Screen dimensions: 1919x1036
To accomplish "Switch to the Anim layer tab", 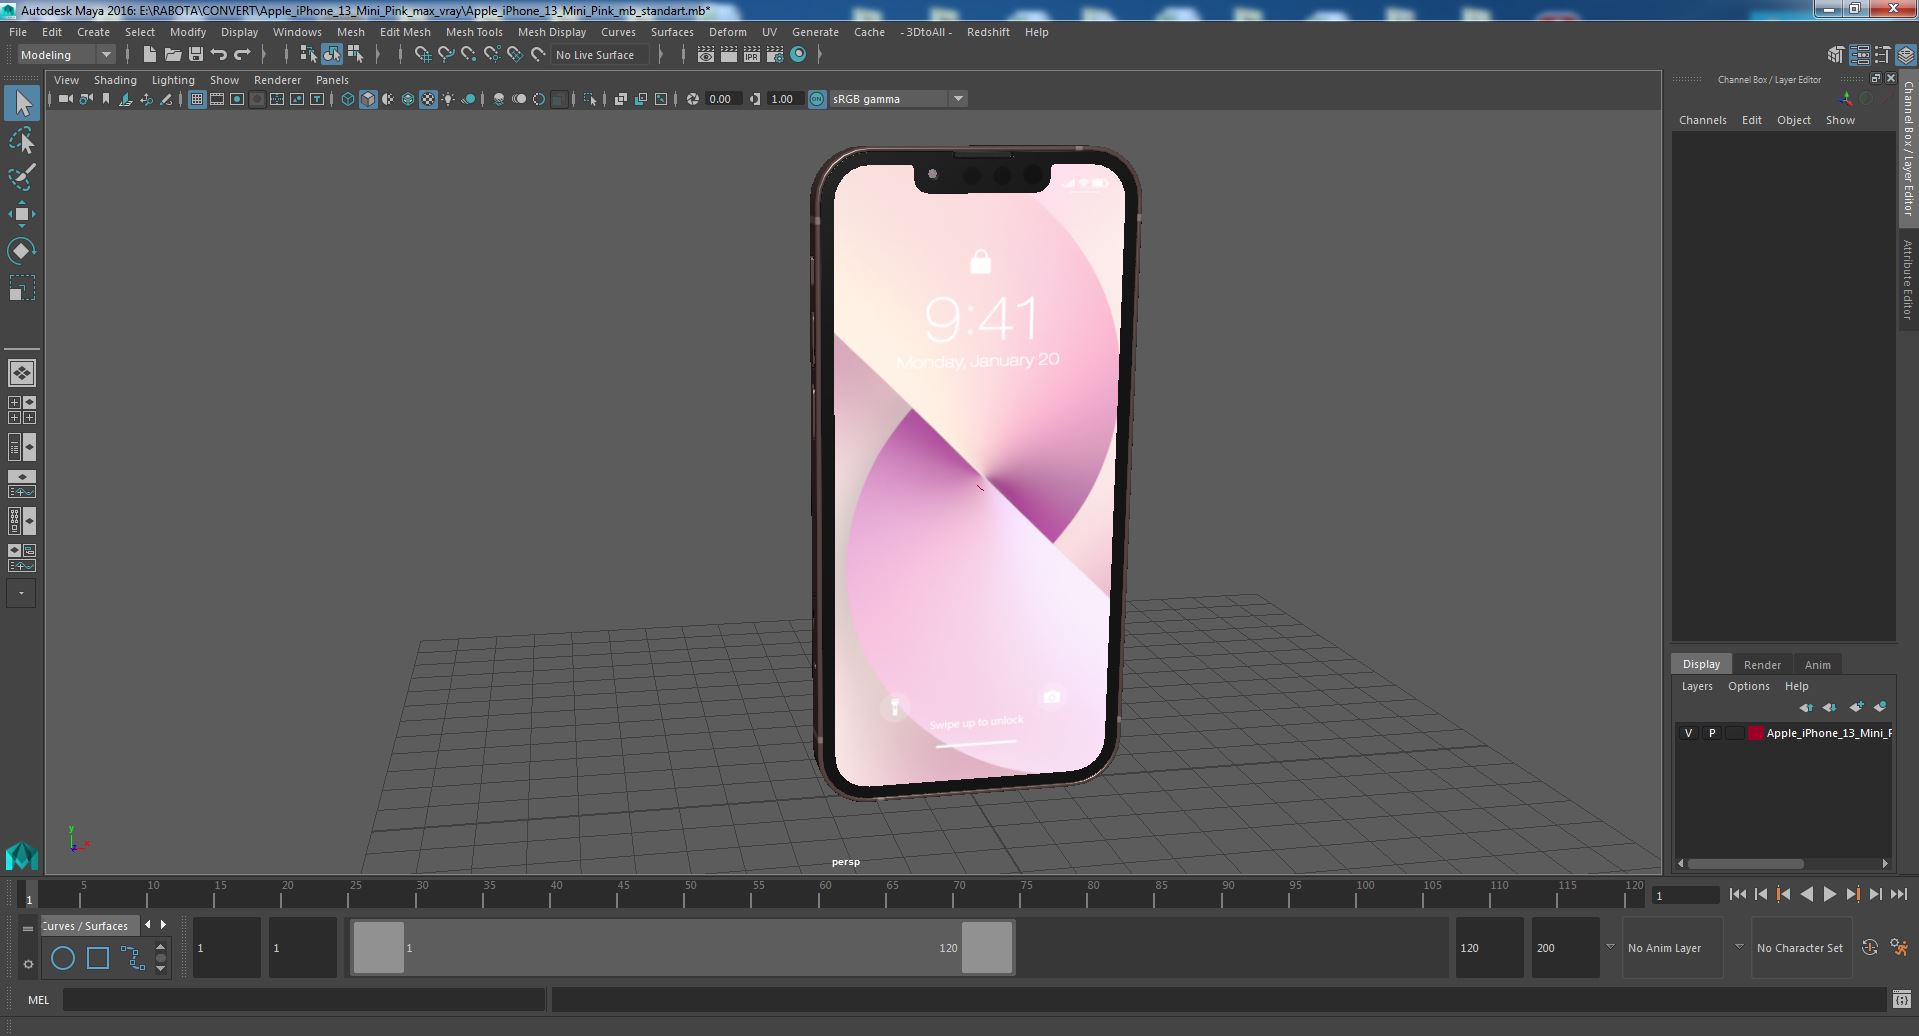I will pos(1817,665).
